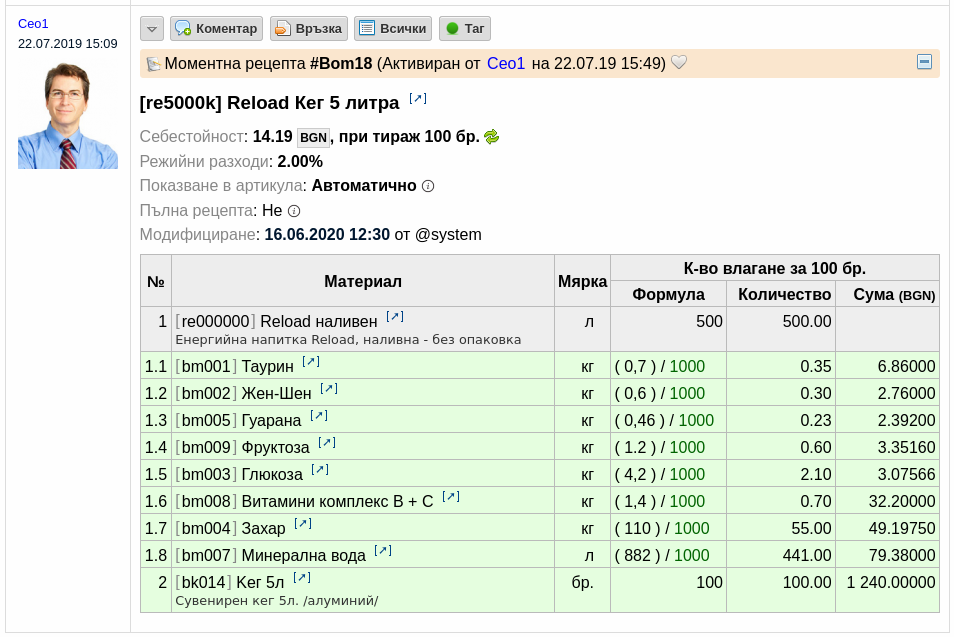Show info for Показване в артикула
The height and width of the screenshot is (637, 954).
(x=428, y=186)
